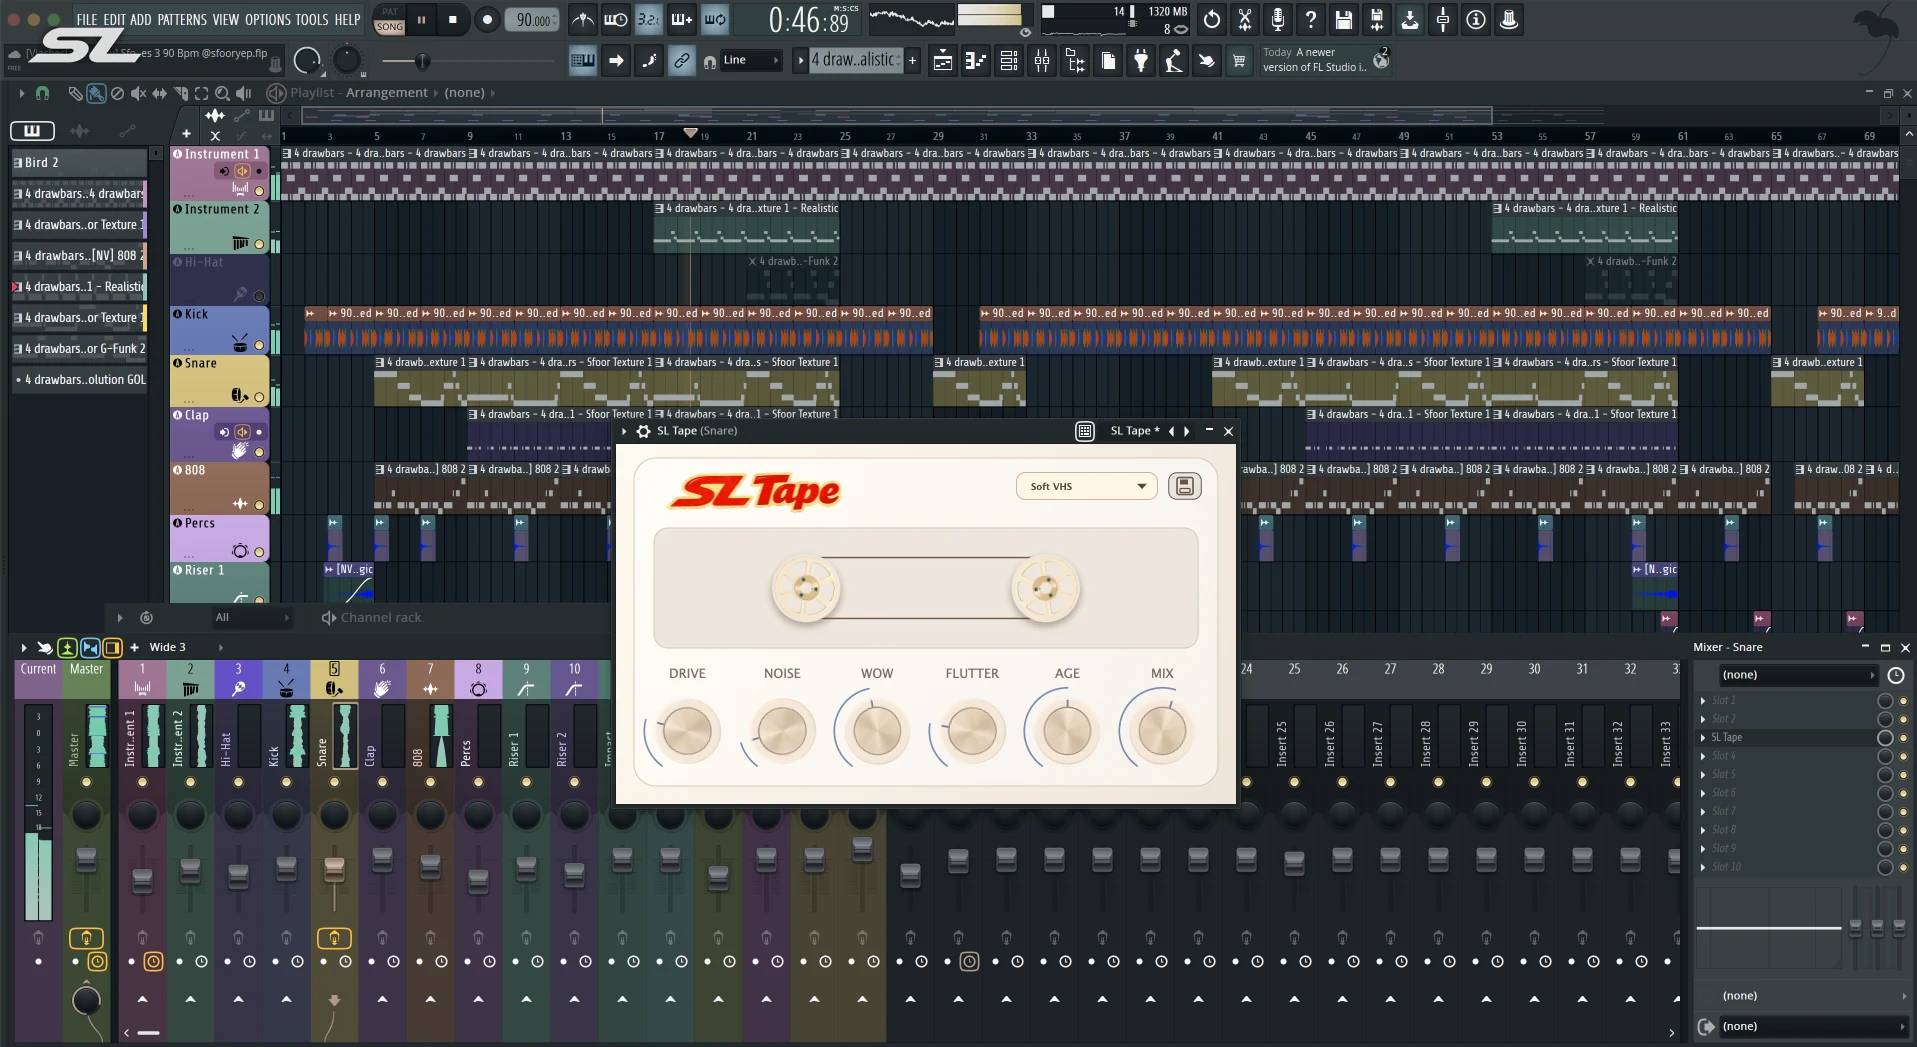The height and width of the screenshot is (1047, 1917).
Task: Open the mixer view icon
Action: [x=1042, y=61]
